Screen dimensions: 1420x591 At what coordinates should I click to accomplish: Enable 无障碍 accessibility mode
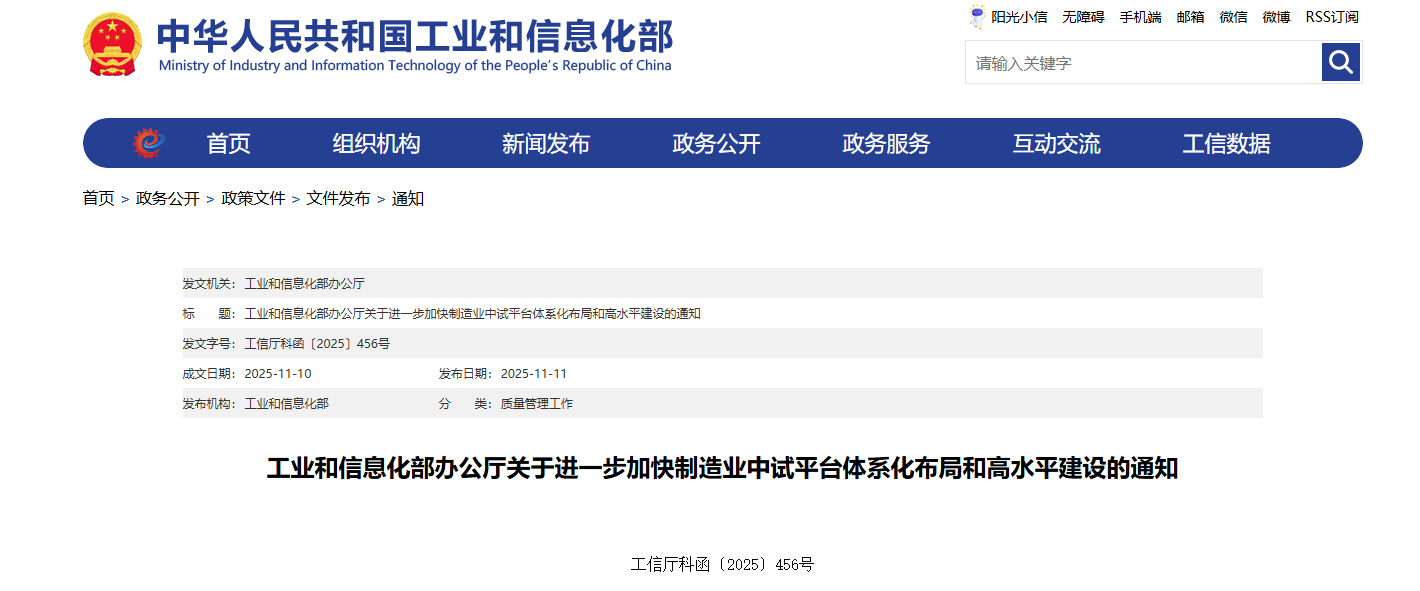[x=1083, y=17]
